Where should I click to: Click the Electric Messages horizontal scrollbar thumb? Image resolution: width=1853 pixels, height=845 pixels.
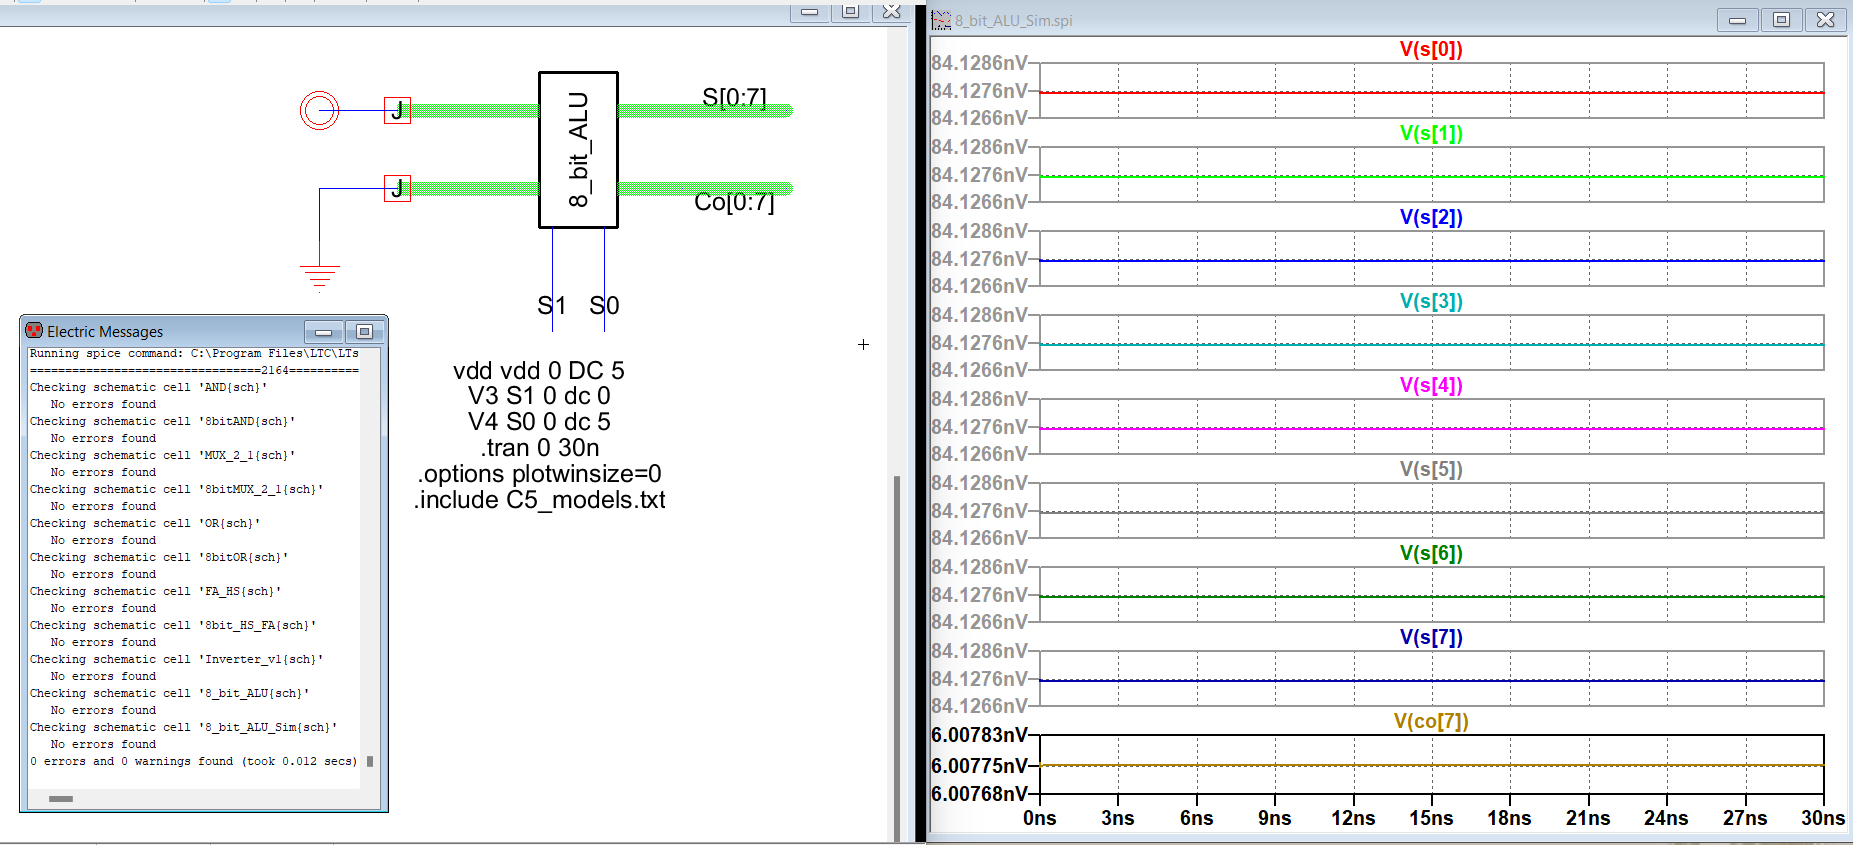pyautogui.click(x=61, y=798)
